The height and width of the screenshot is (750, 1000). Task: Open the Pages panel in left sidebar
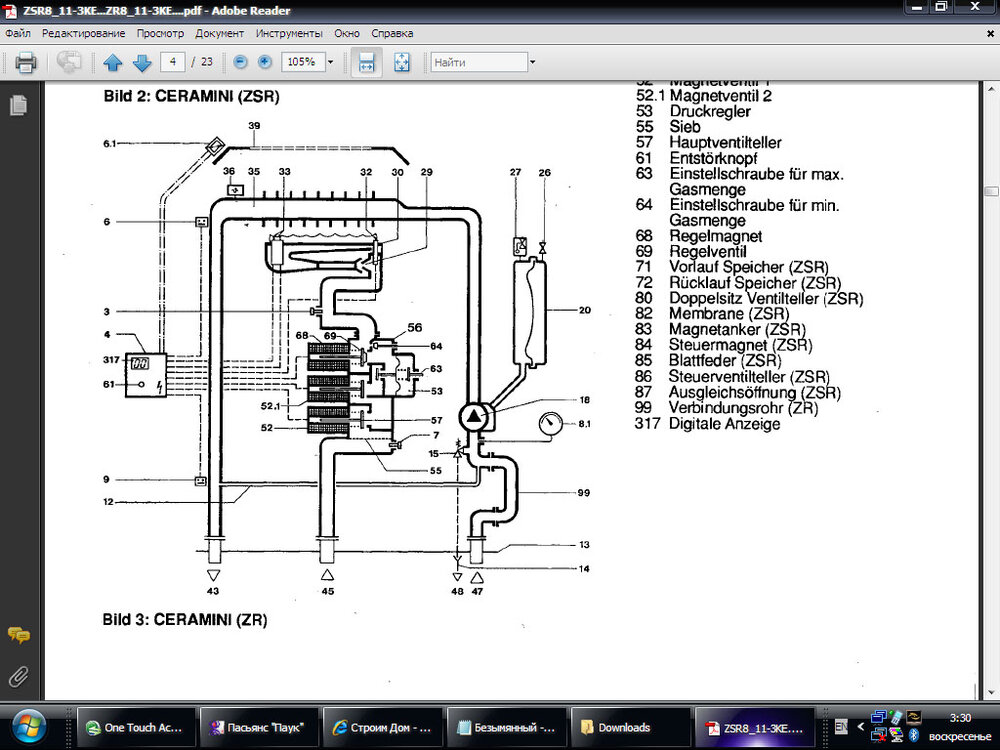[17, 105]
